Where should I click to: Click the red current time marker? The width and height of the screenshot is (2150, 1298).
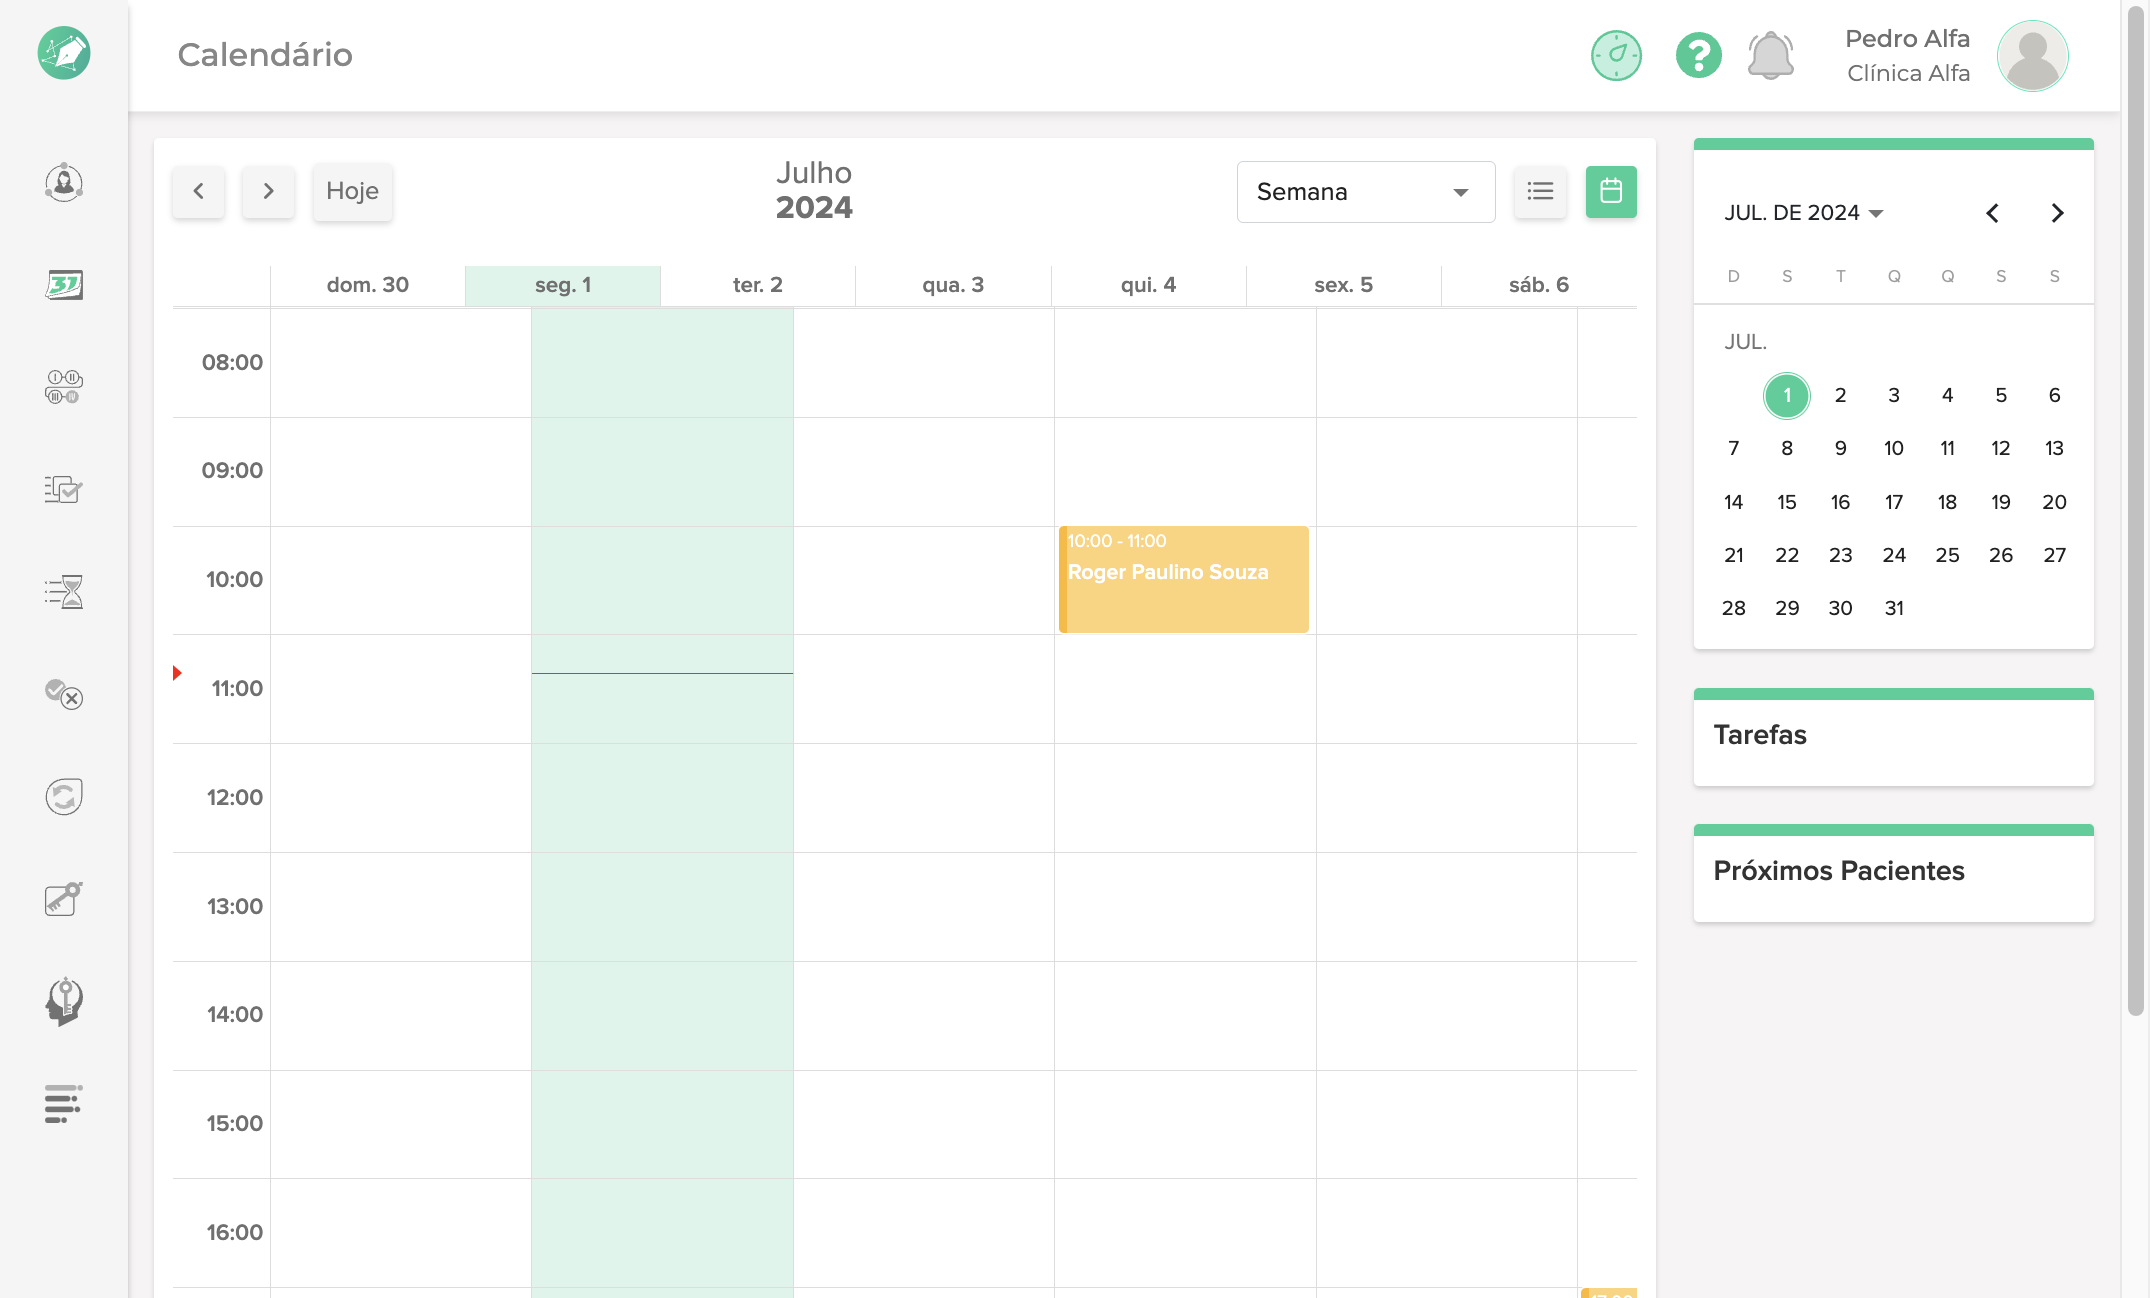(x=177, y=673)
